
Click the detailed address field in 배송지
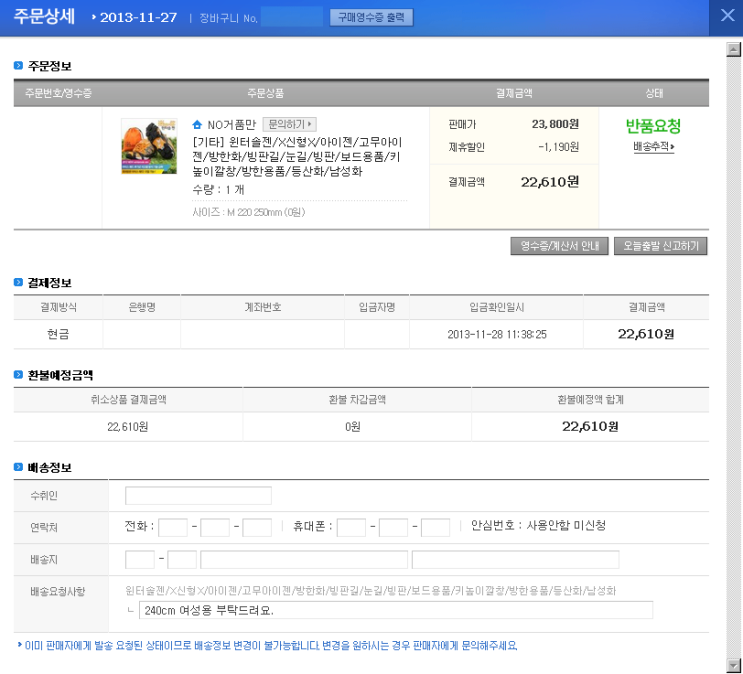pyautogui.click(x=516, y=559)
